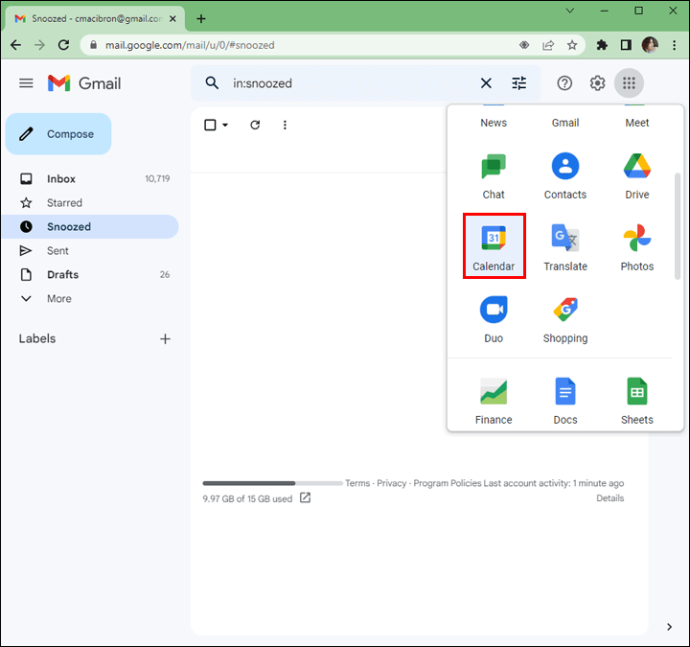Clear the in:snoozed search
The height and width of the screenshot is (647, 690).
[x=486, y=83]
